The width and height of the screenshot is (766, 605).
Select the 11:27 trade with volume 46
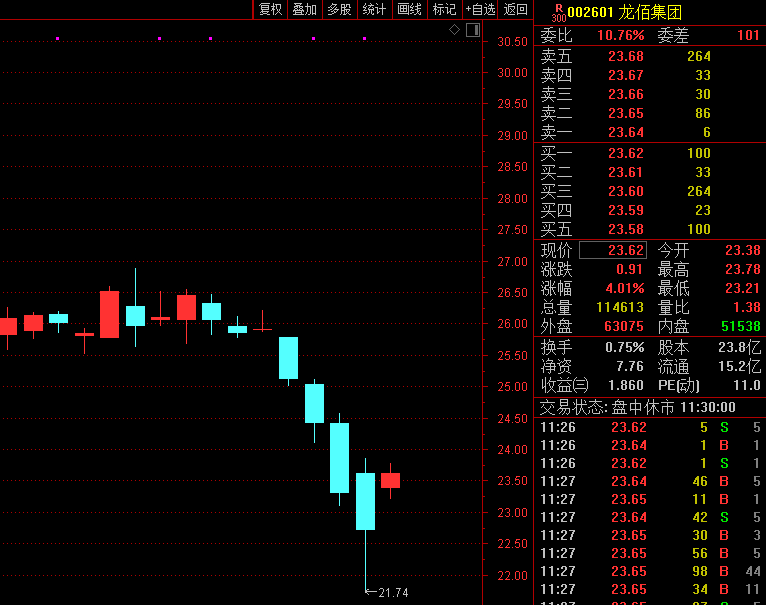(650, 481)
